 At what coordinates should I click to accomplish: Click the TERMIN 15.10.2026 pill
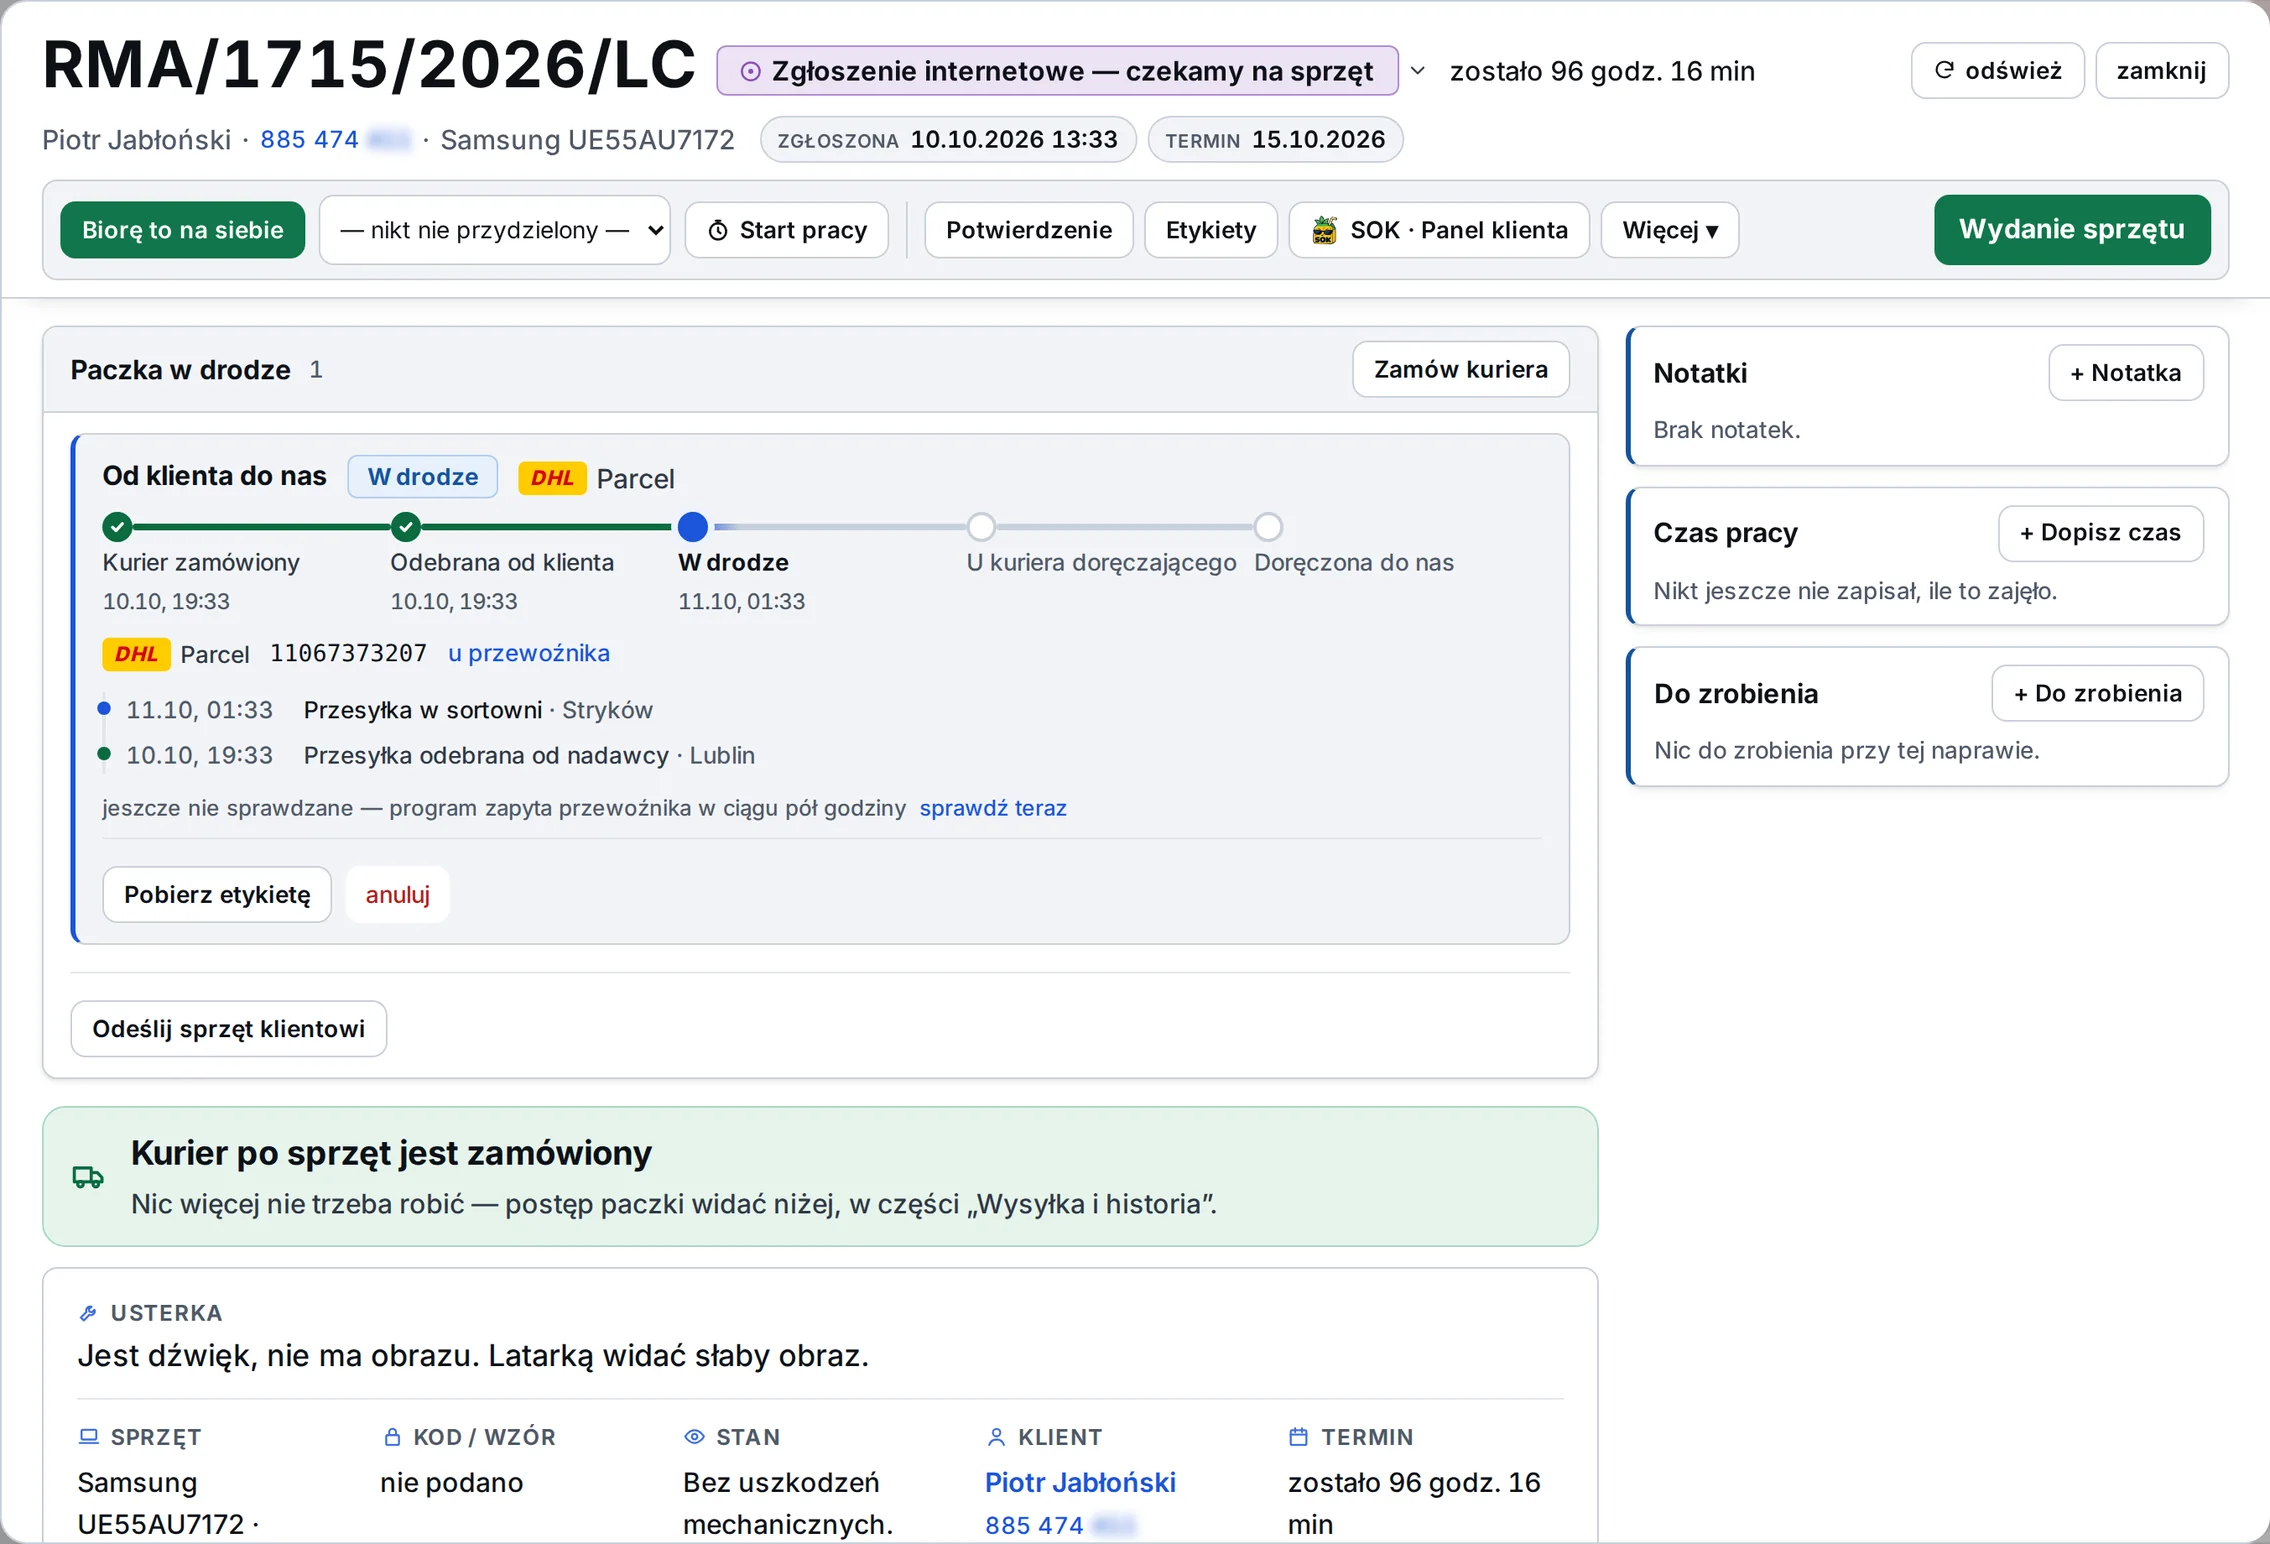pos(1275,140)
